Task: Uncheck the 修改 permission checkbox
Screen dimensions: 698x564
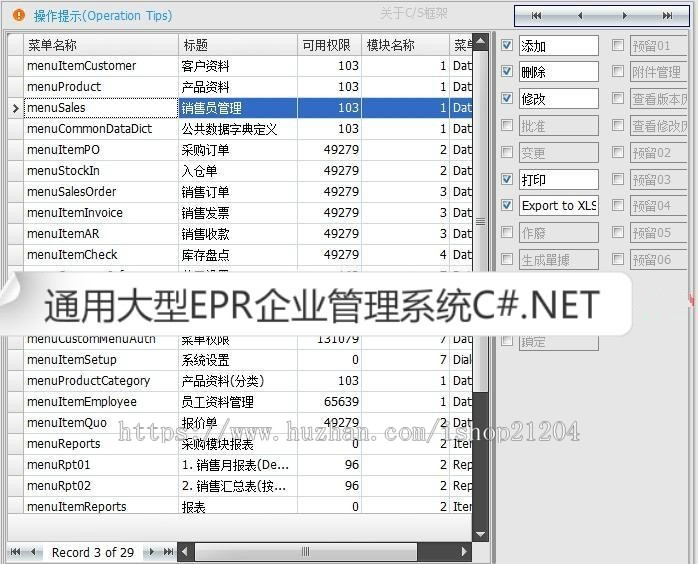Action: pyautogui.click(x=507, y=98)
